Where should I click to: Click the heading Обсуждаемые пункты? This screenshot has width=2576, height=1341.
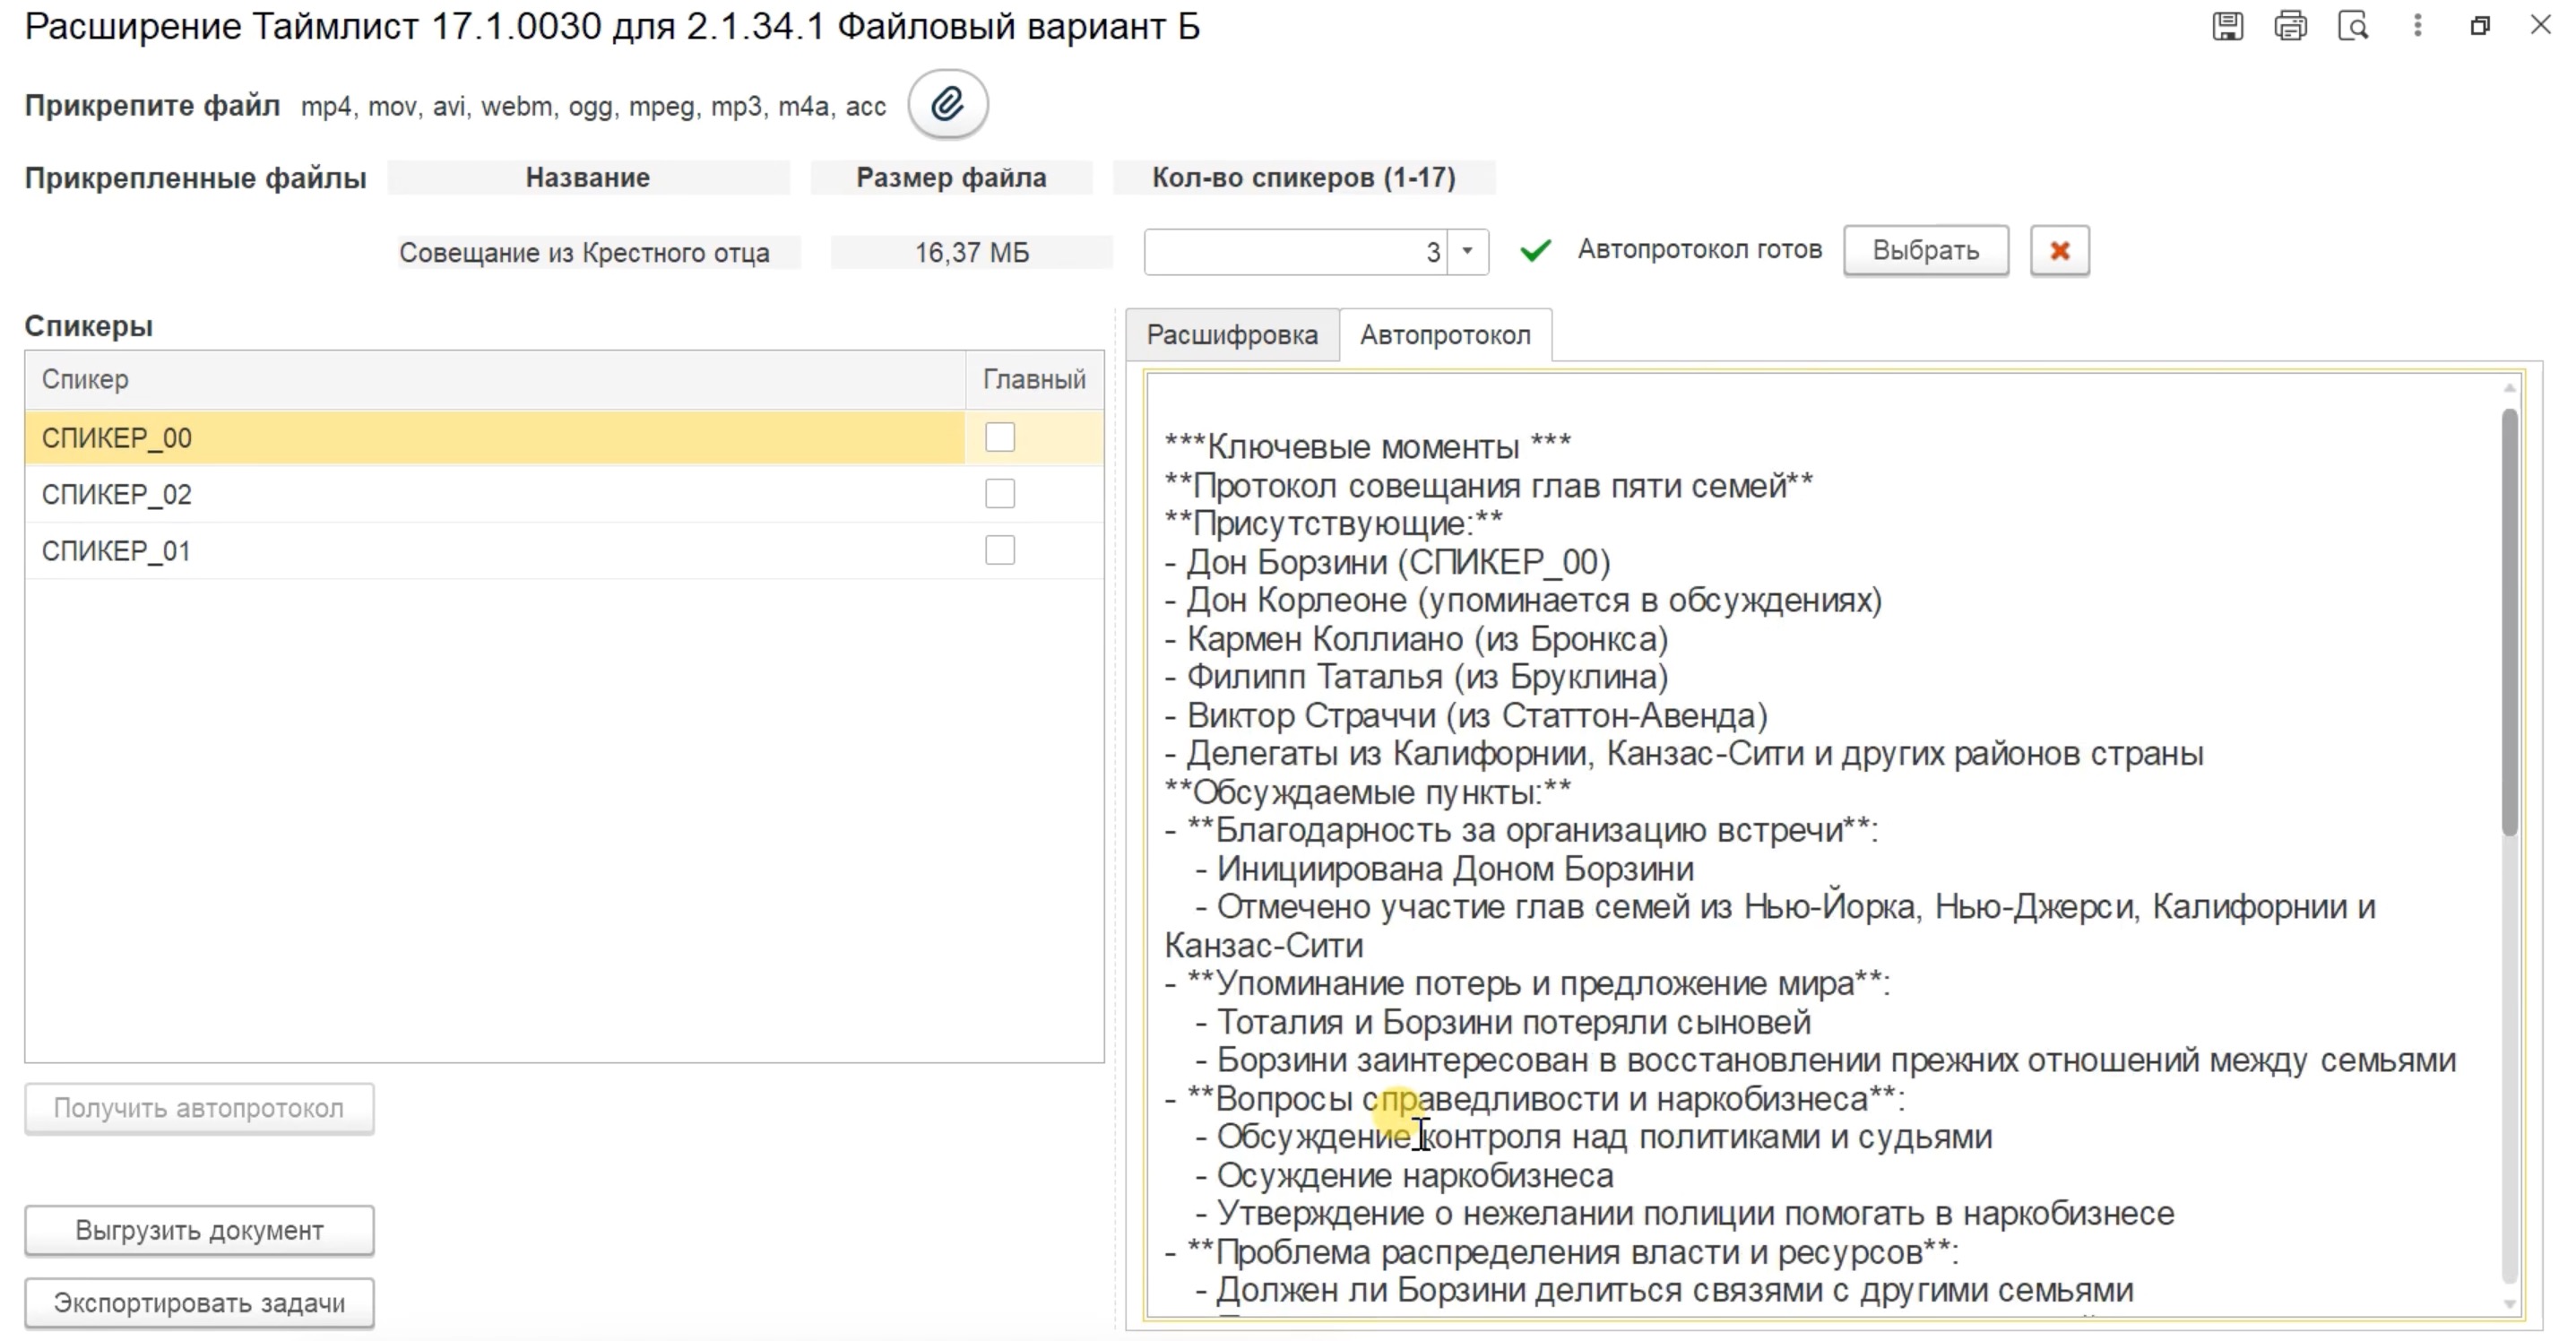pyautogui.click(x=1368, y=792)
